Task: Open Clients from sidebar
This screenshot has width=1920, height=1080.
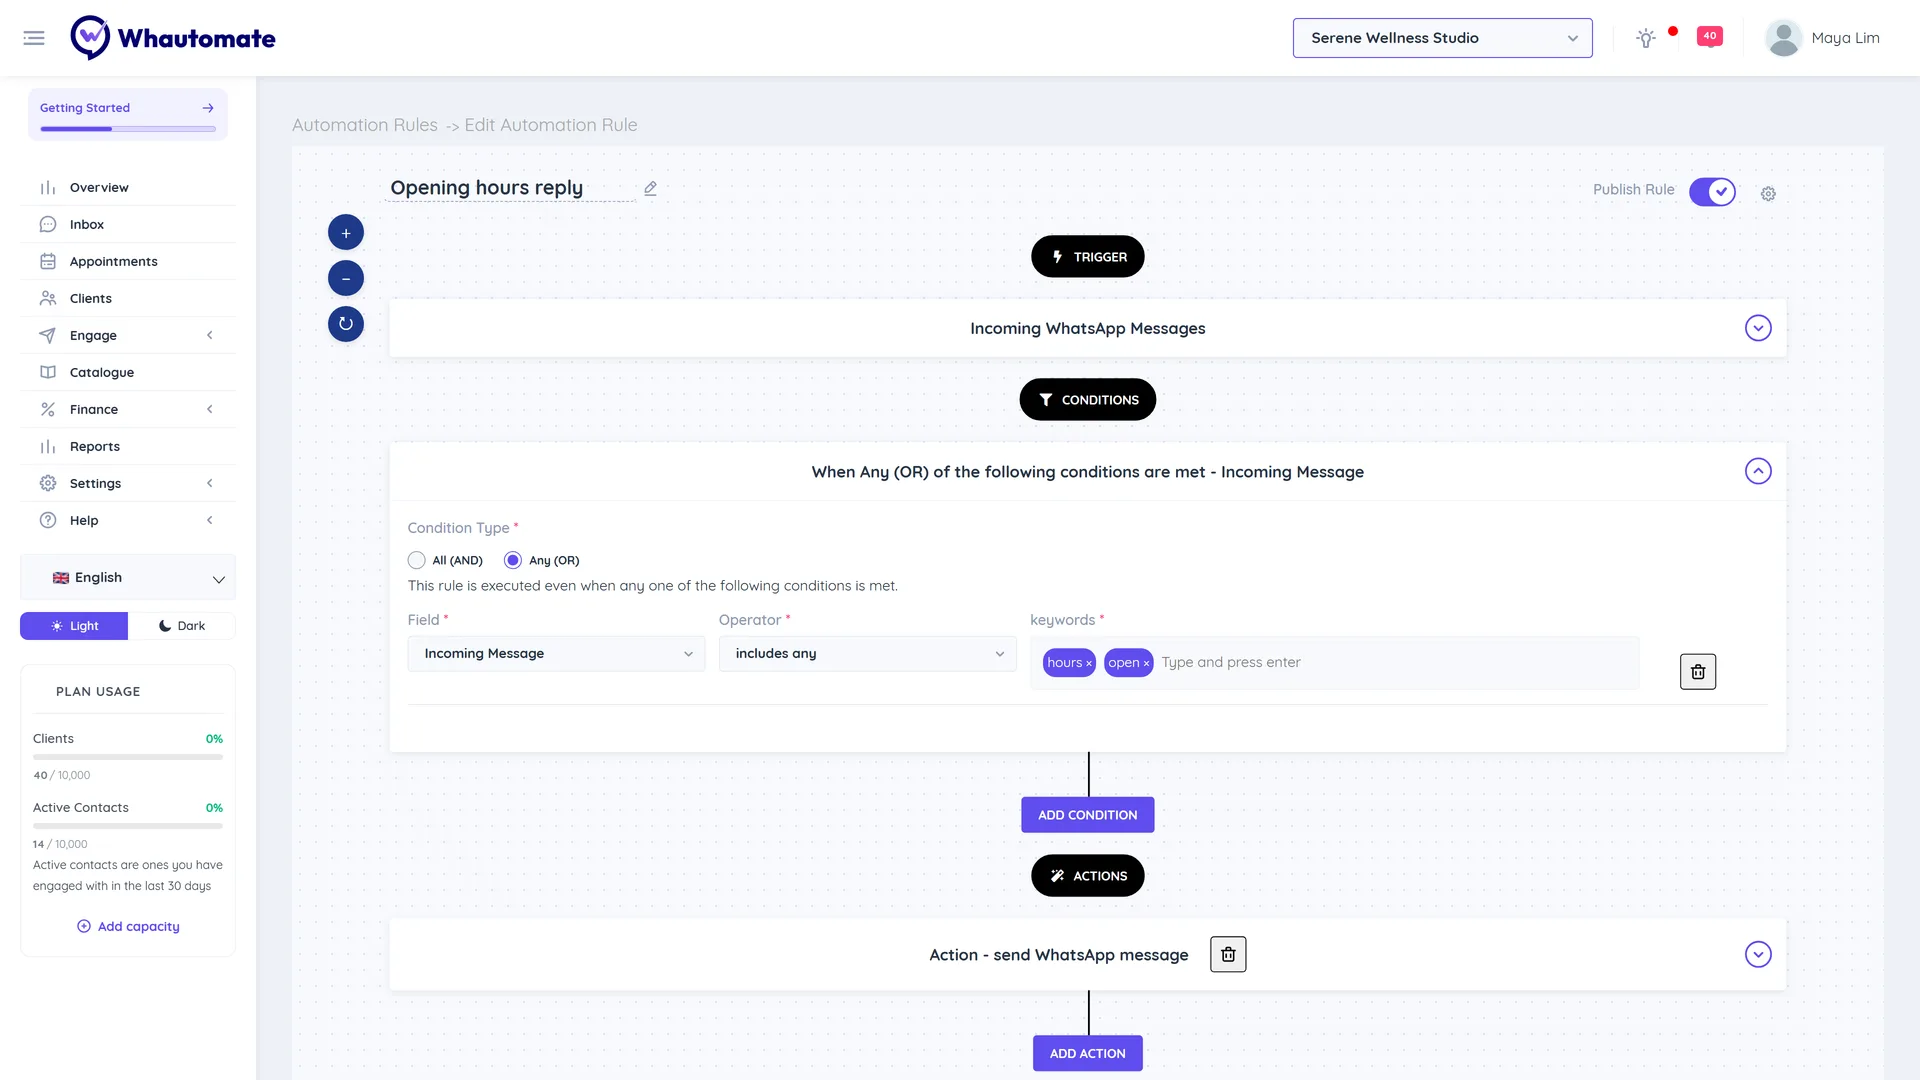Action: click(x=128, y=299)
